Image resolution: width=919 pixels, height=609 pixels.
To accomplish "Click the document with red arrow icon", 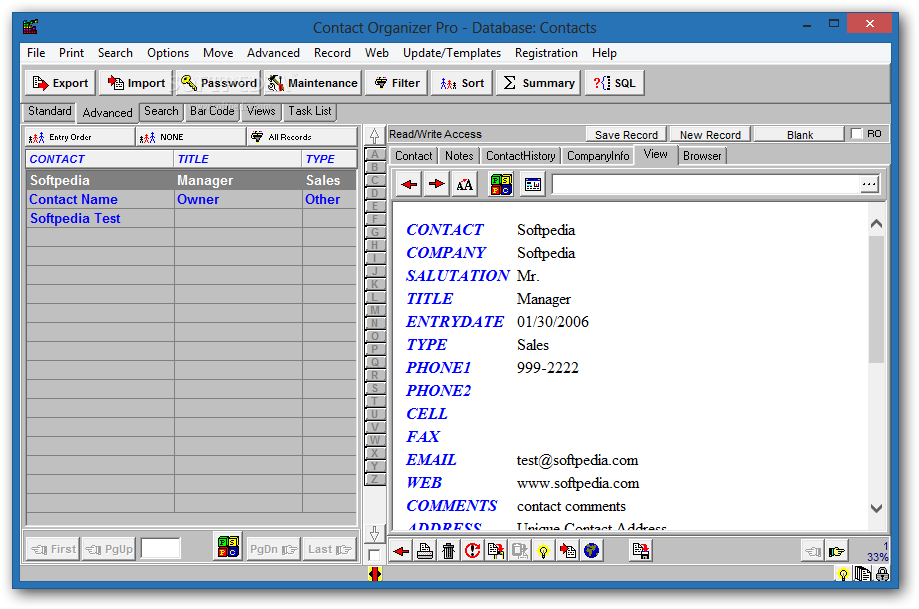I will (x=567, y=551).
